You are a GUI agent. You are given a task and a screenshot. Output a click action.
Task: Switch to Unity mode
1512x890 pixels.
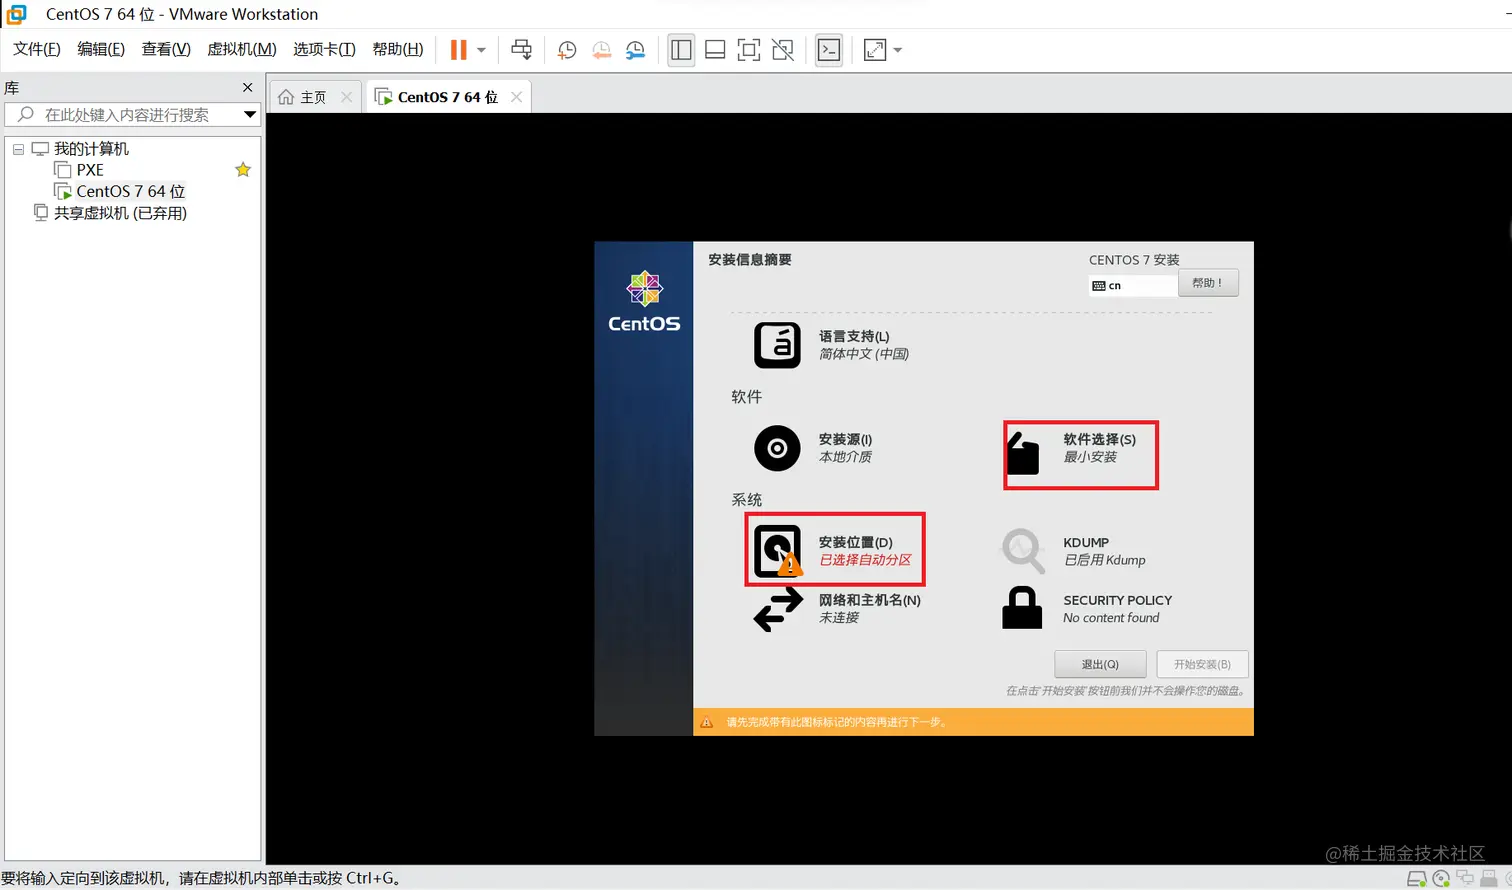point(783,50)
